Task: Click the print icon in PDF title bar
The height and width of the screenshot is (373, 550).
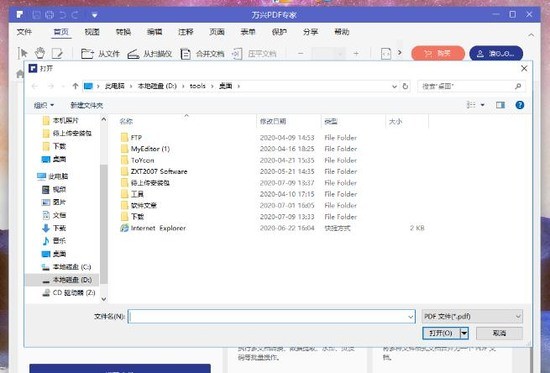Action: coord(49,15)
